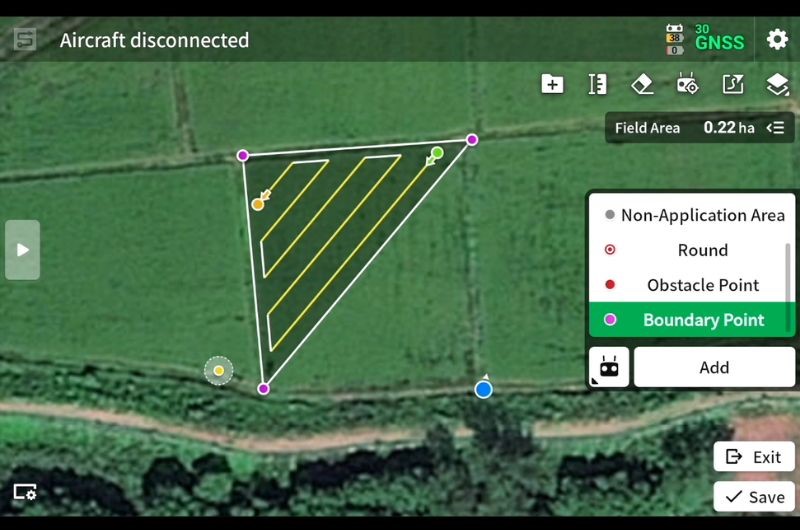Select the eraser tool

tap(643, 84)
